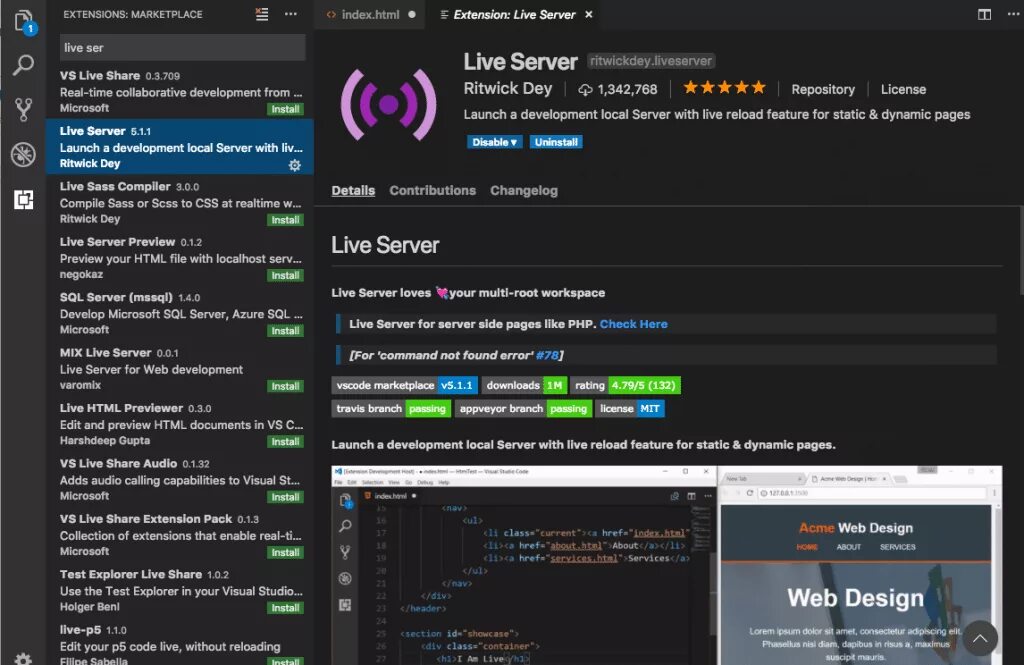Install VS Live Share Audio extension

pyautogui.click(x=285, y=498)
